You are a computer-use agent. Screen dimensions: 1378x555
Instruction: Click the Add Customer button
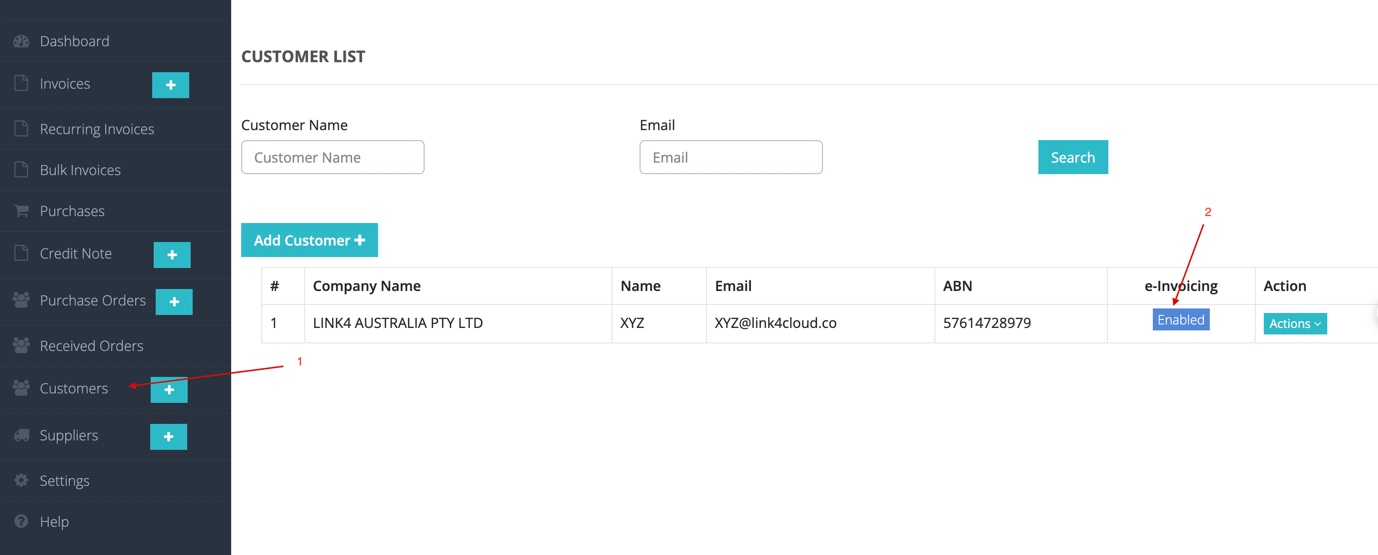pyautogui.click(x=309, y=240)
